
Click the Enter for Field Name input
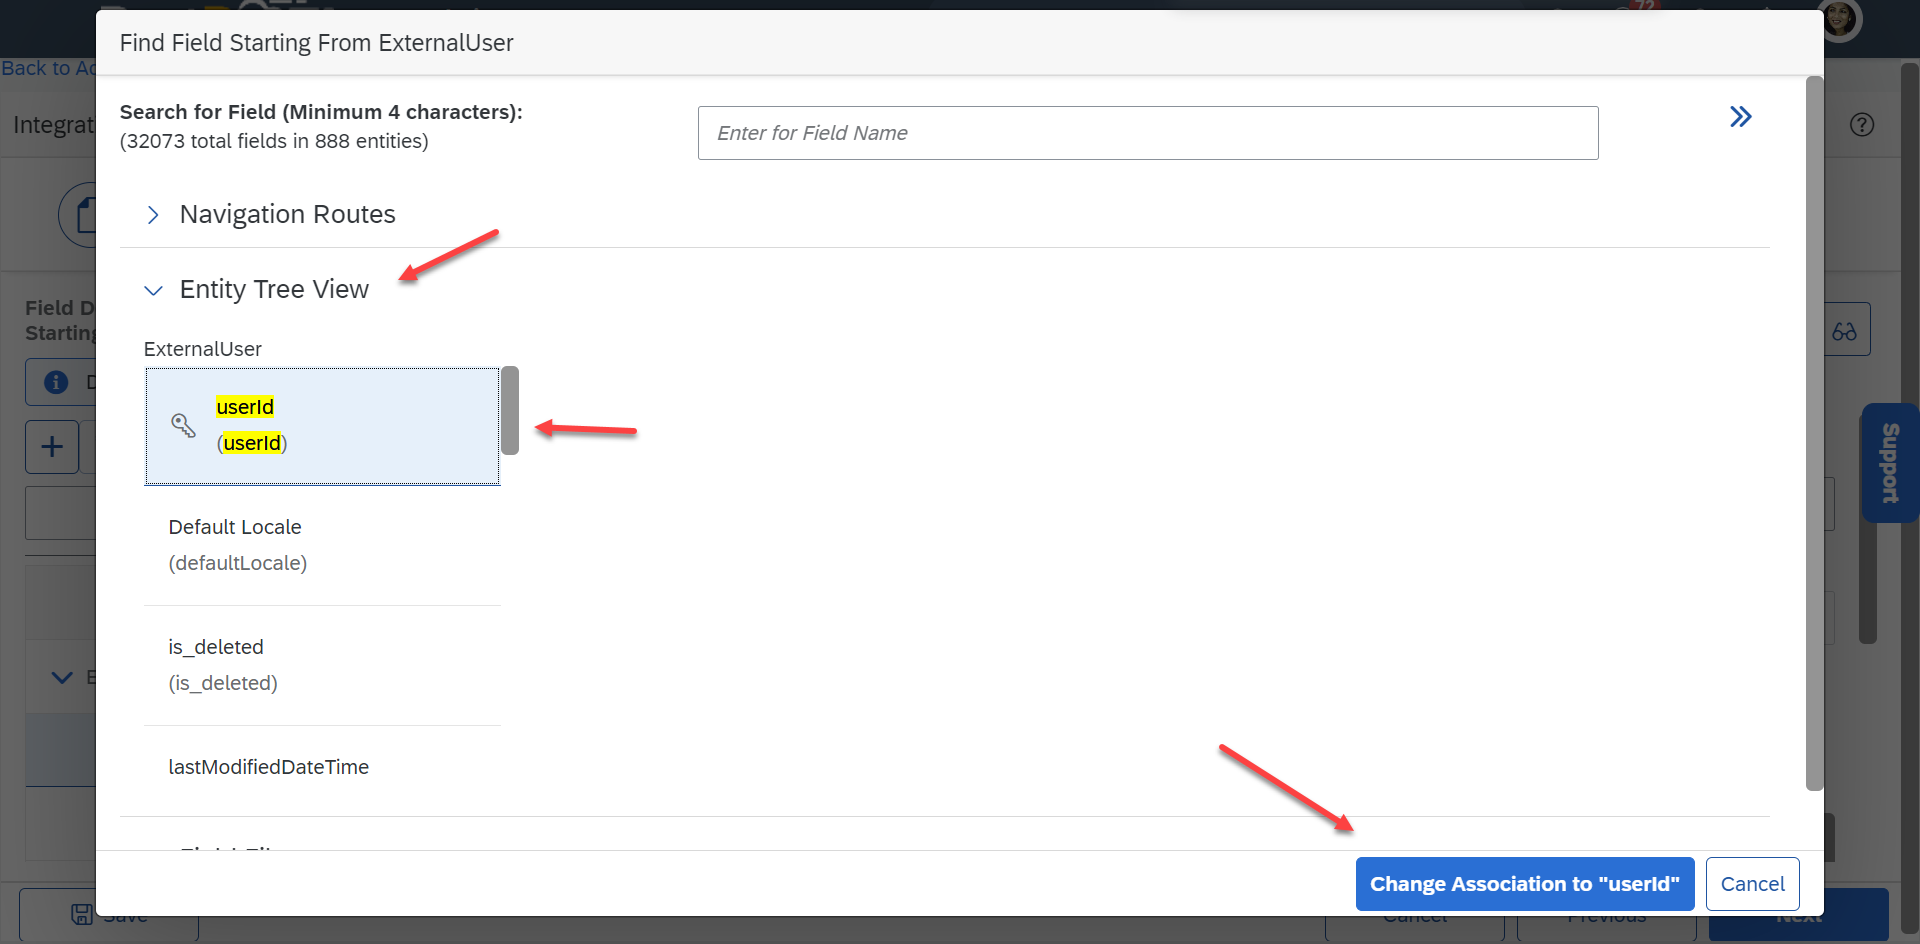(x=1148, y=133)
